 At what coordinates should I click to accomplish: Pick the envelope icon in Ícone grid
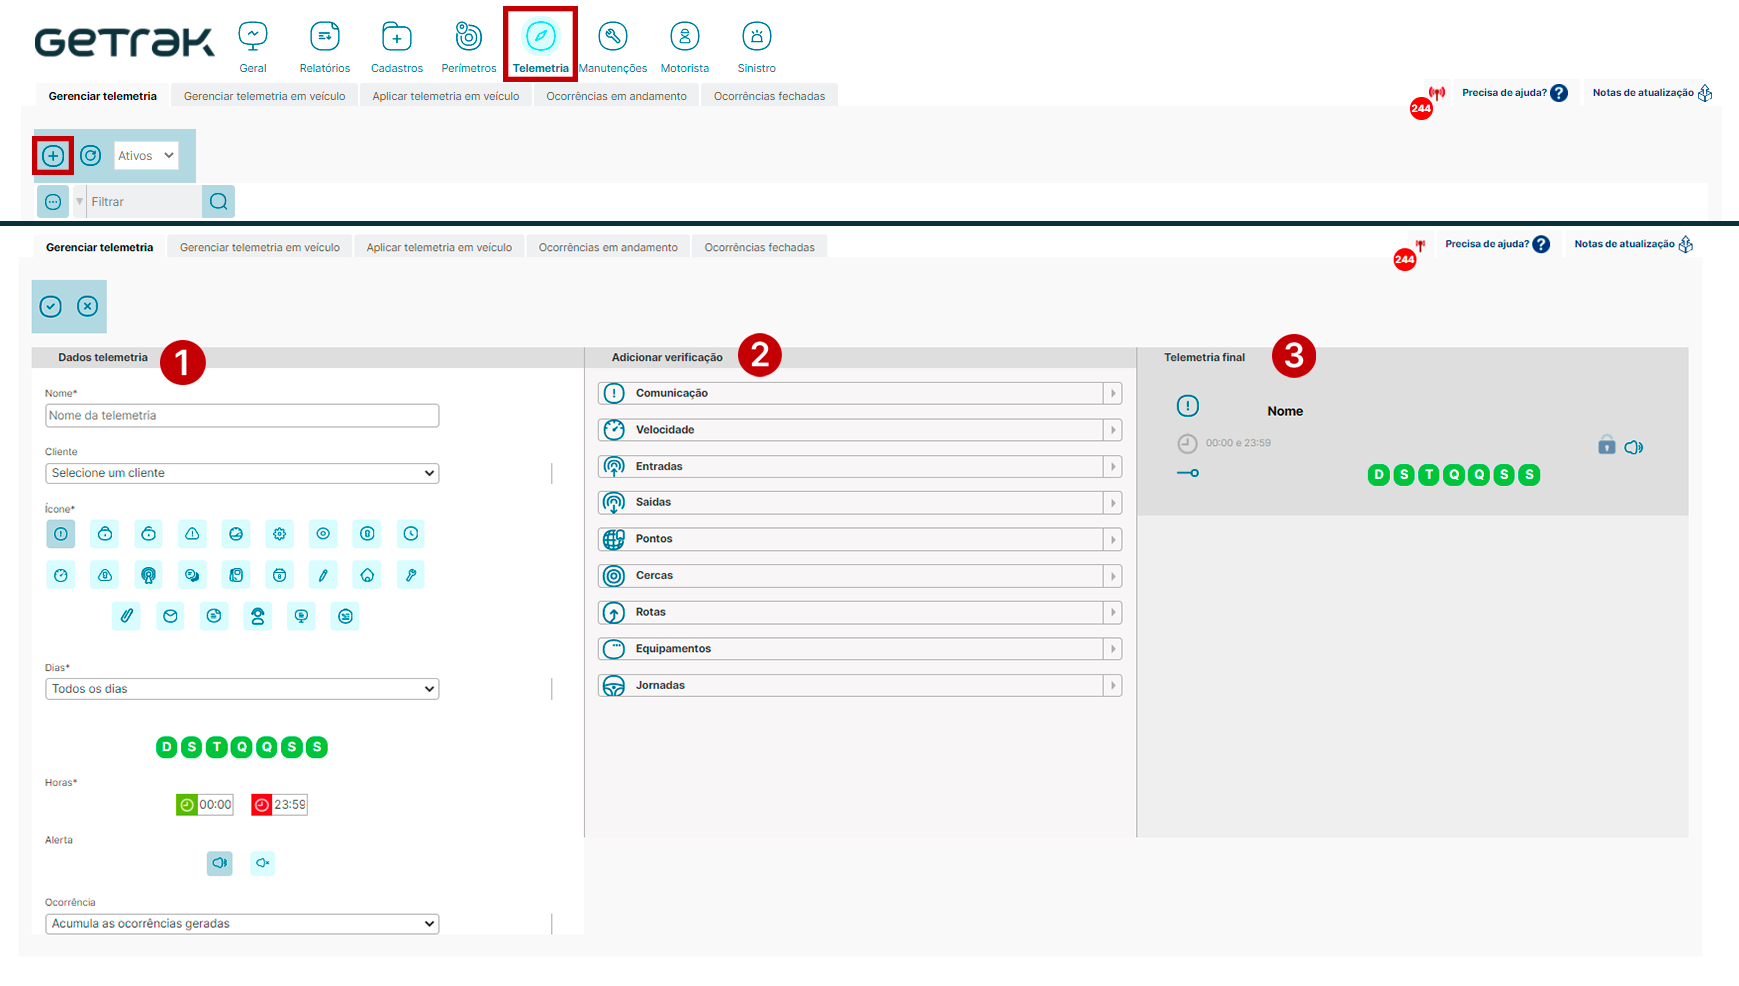(x=171, y=616)
